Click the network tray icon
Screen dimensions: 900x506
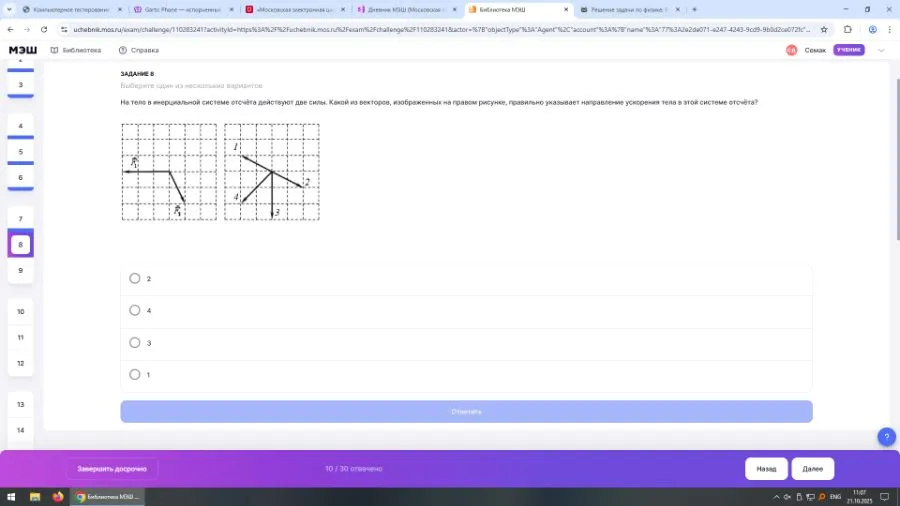[810, 497]
